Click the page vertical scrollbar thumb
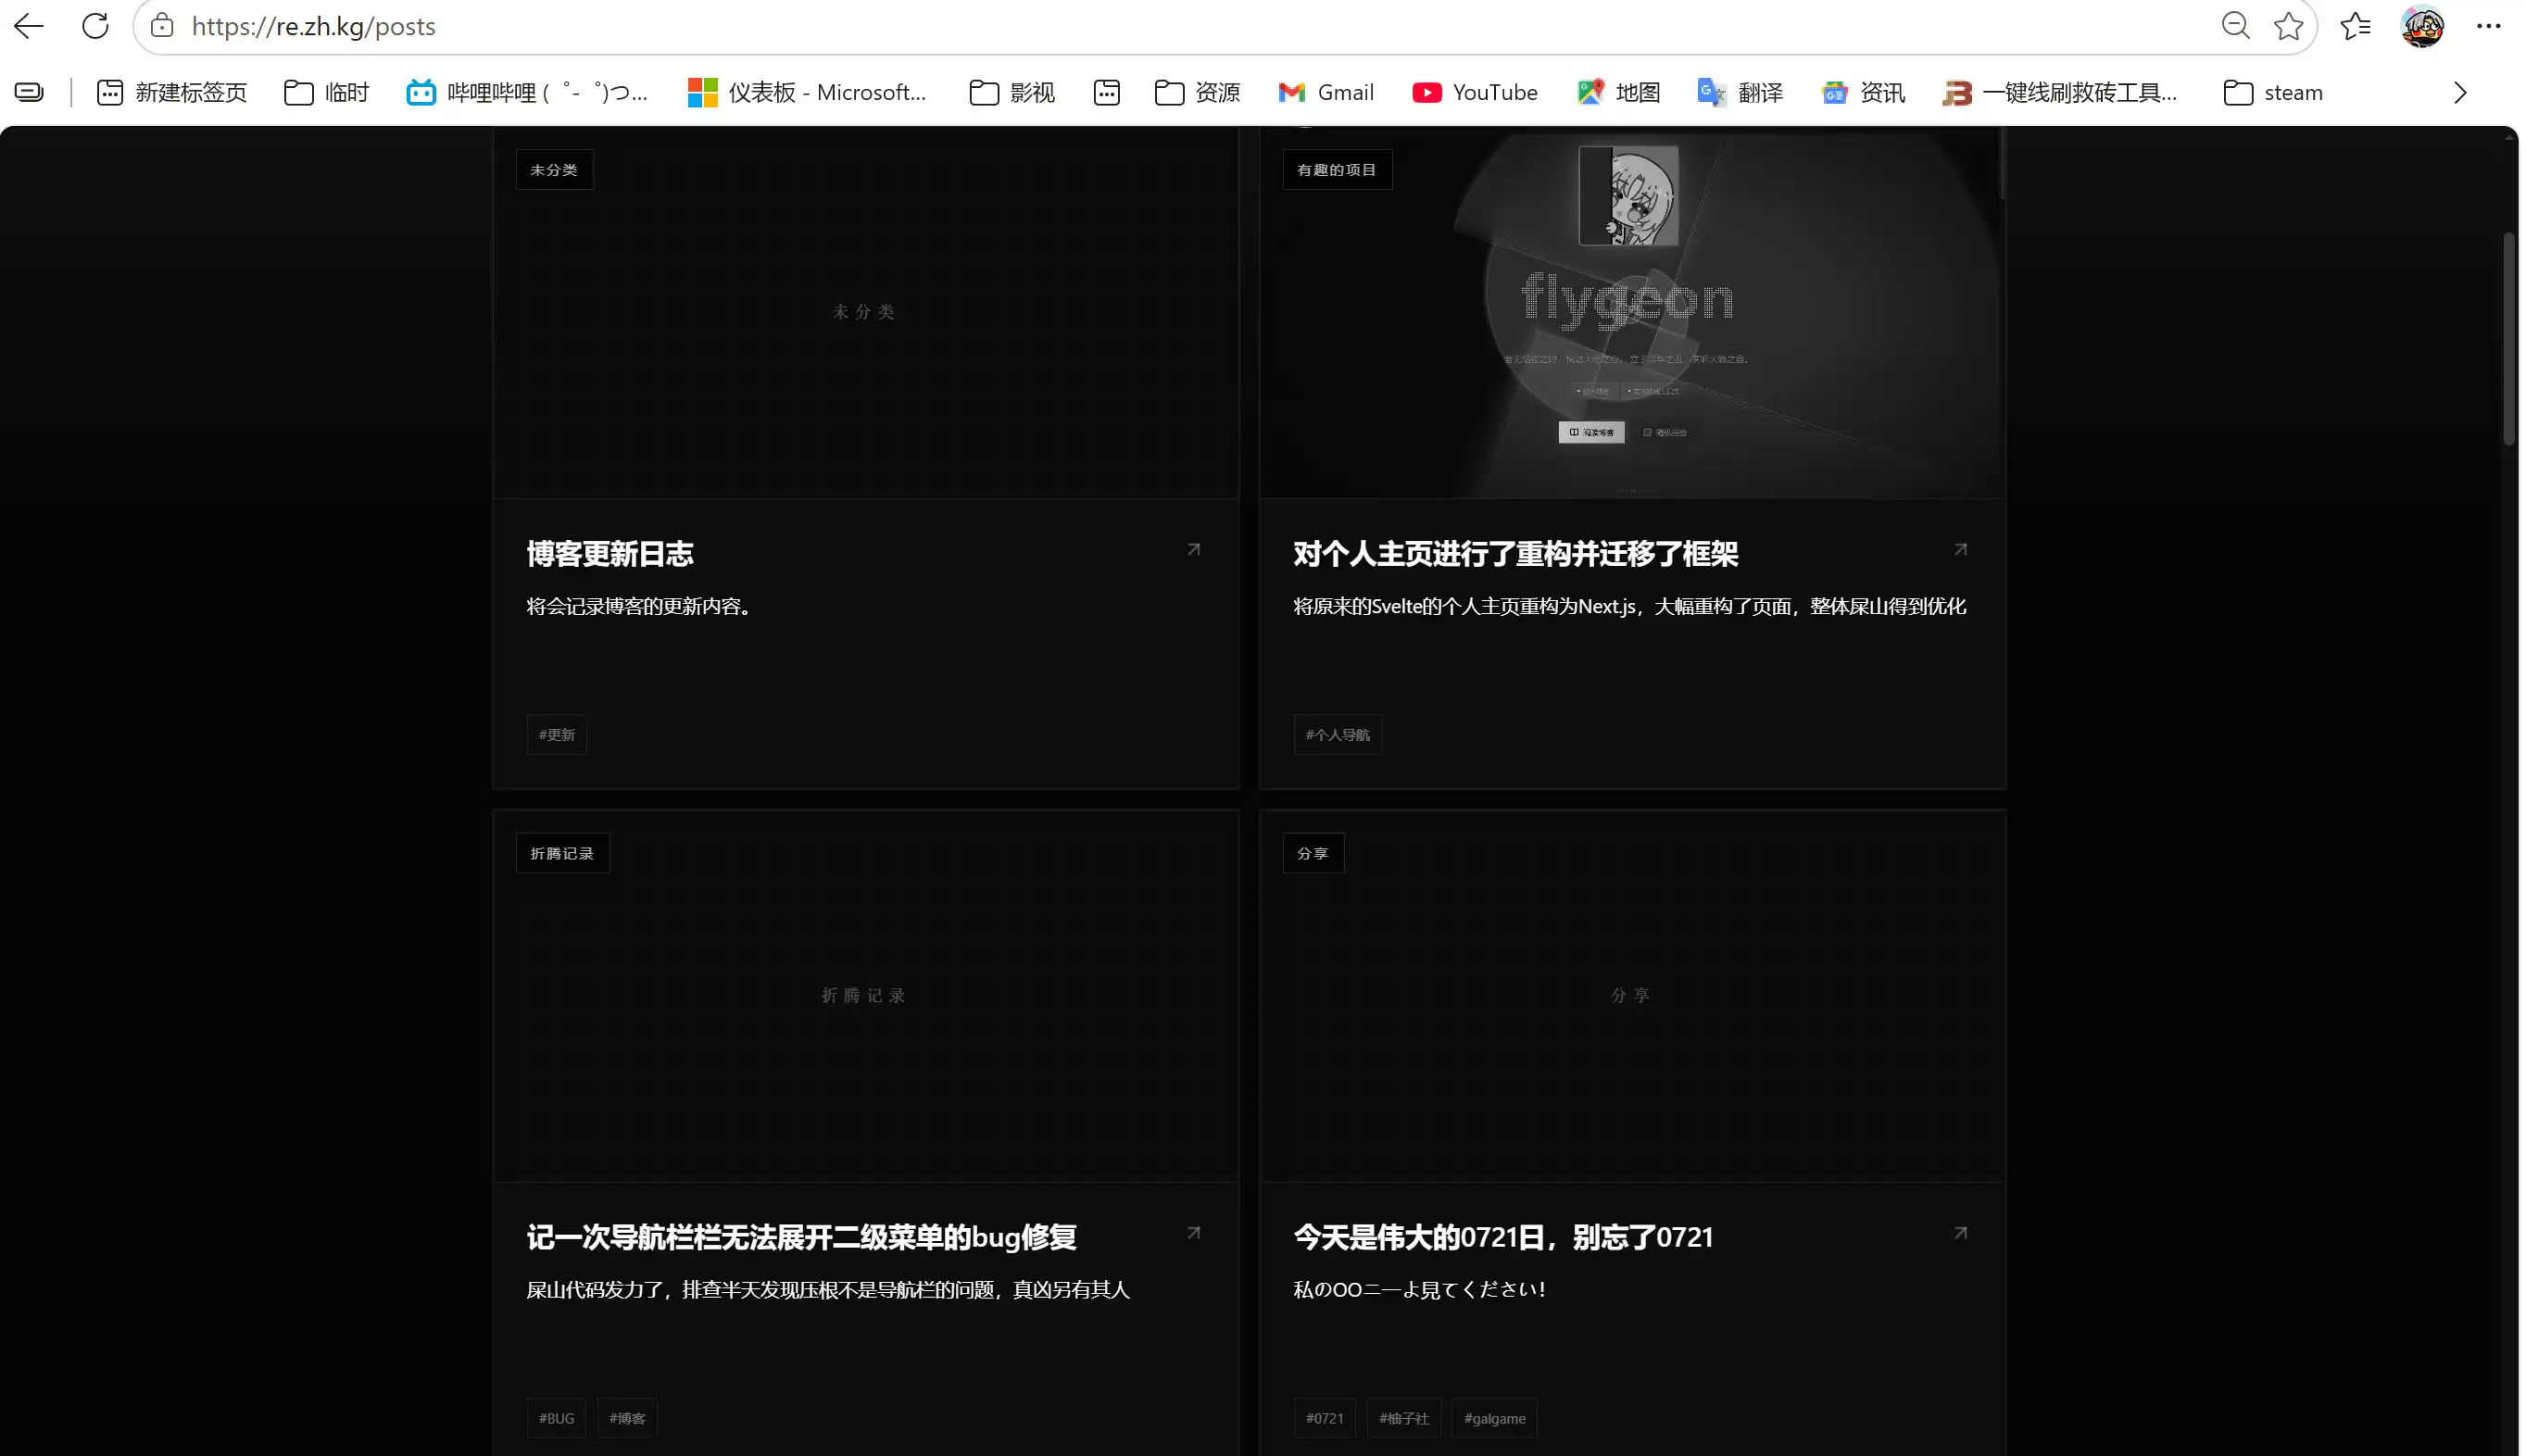The image size is (2526, 1456). pos(2508,338)
